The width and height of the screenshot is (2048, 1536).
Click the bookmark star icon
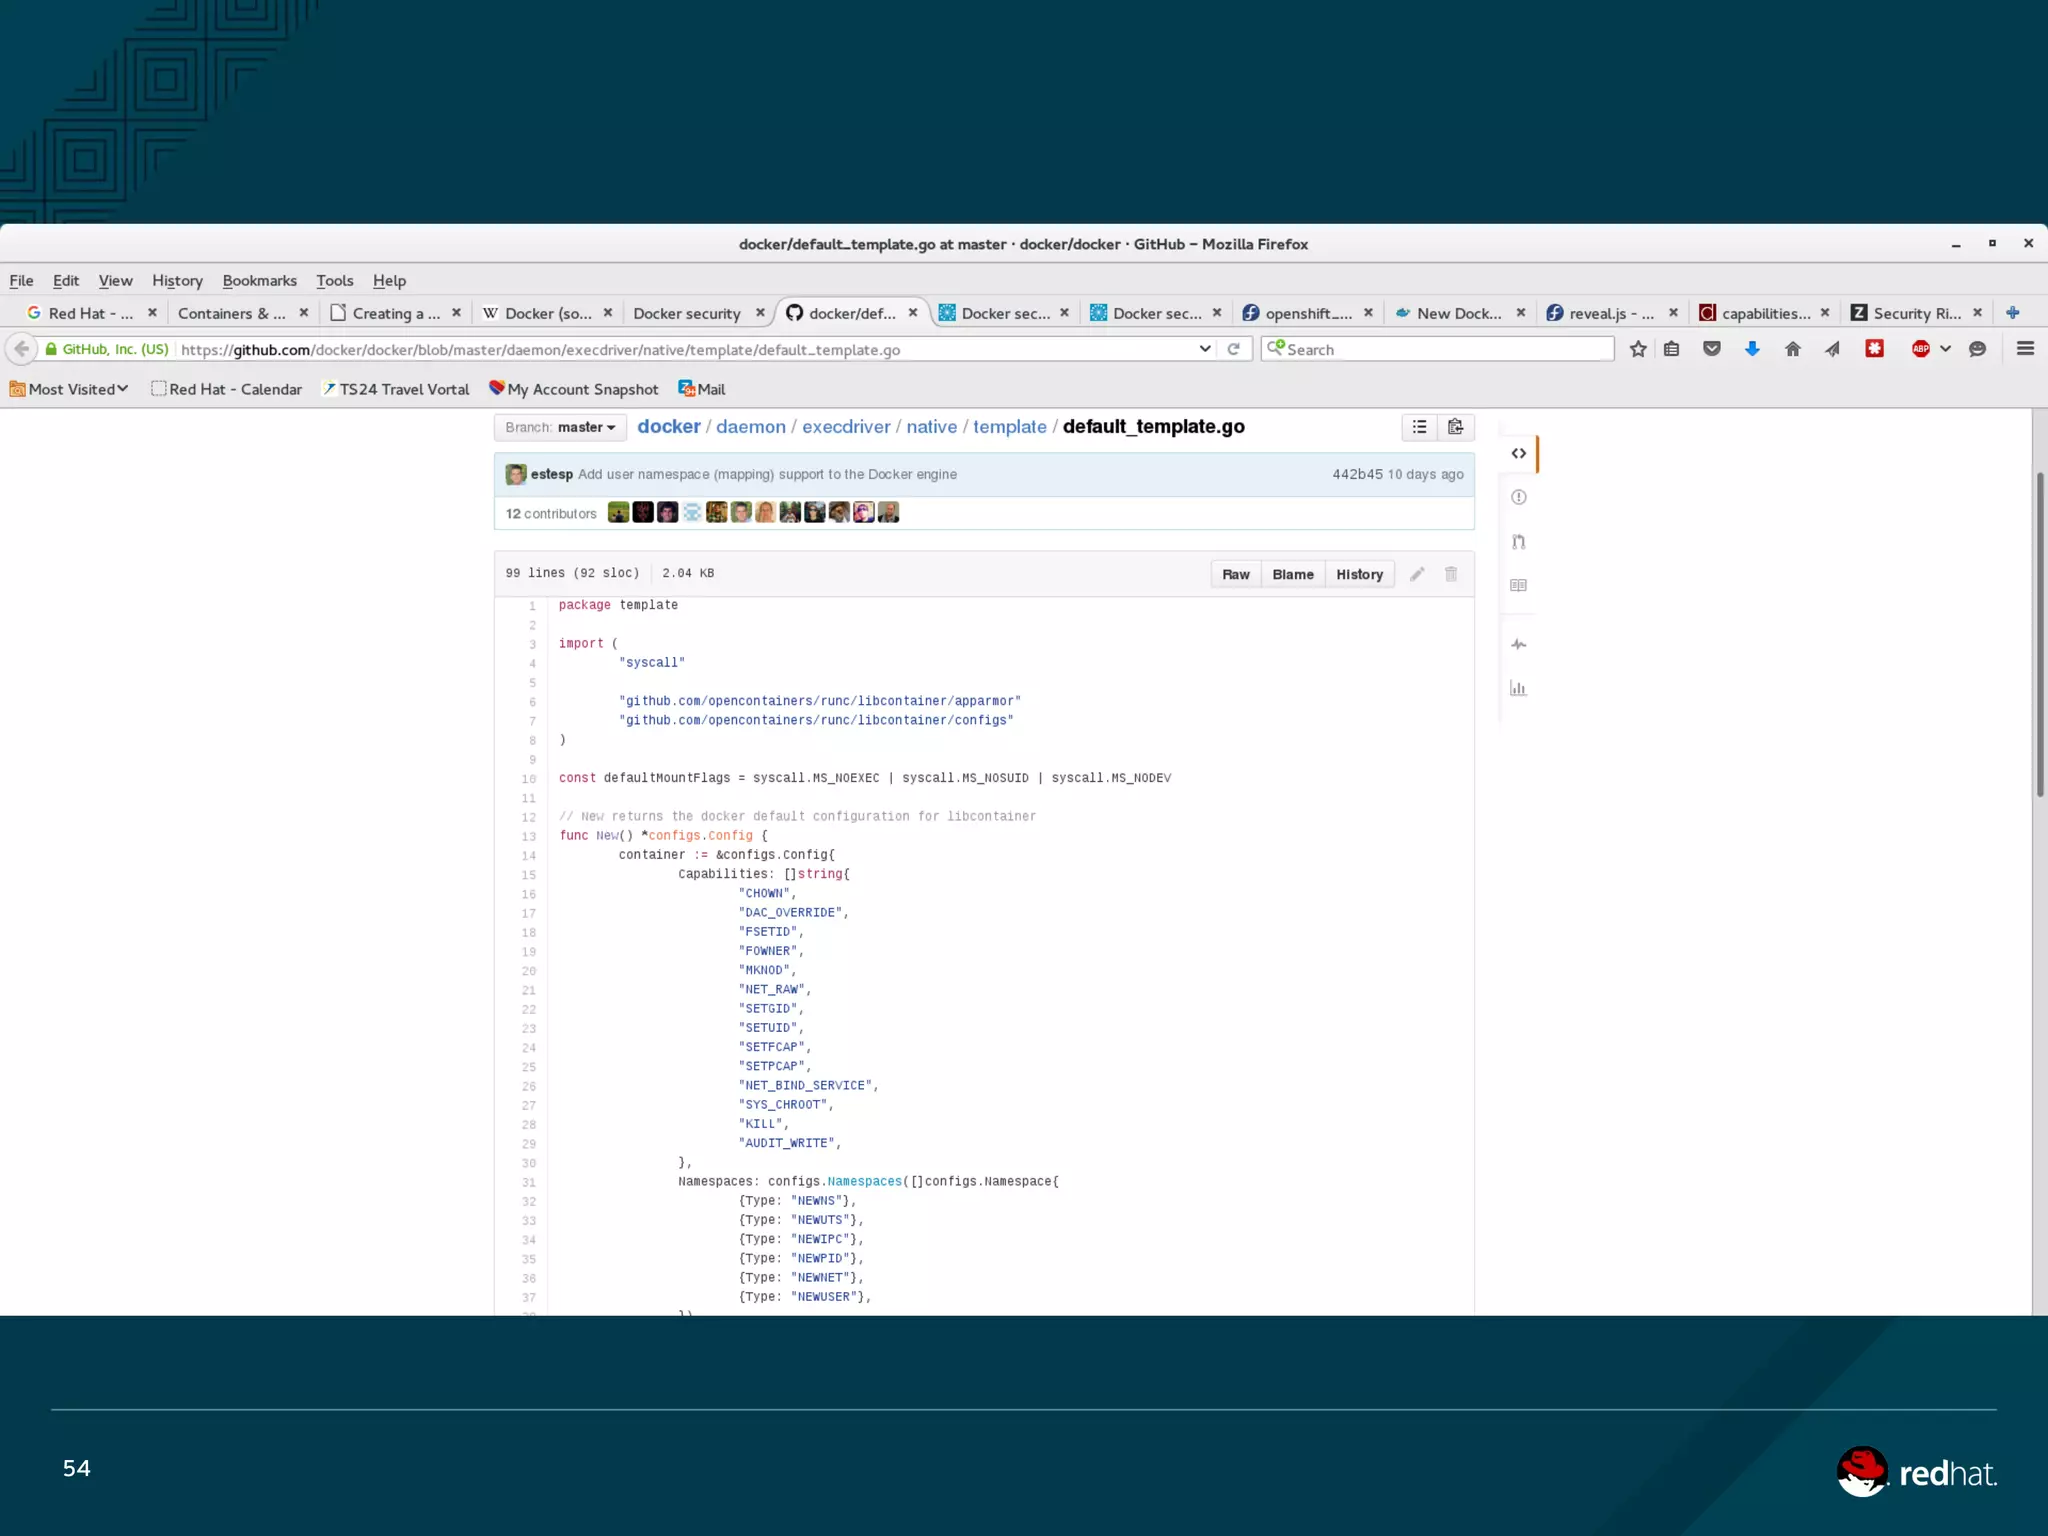click(1637, 349)
